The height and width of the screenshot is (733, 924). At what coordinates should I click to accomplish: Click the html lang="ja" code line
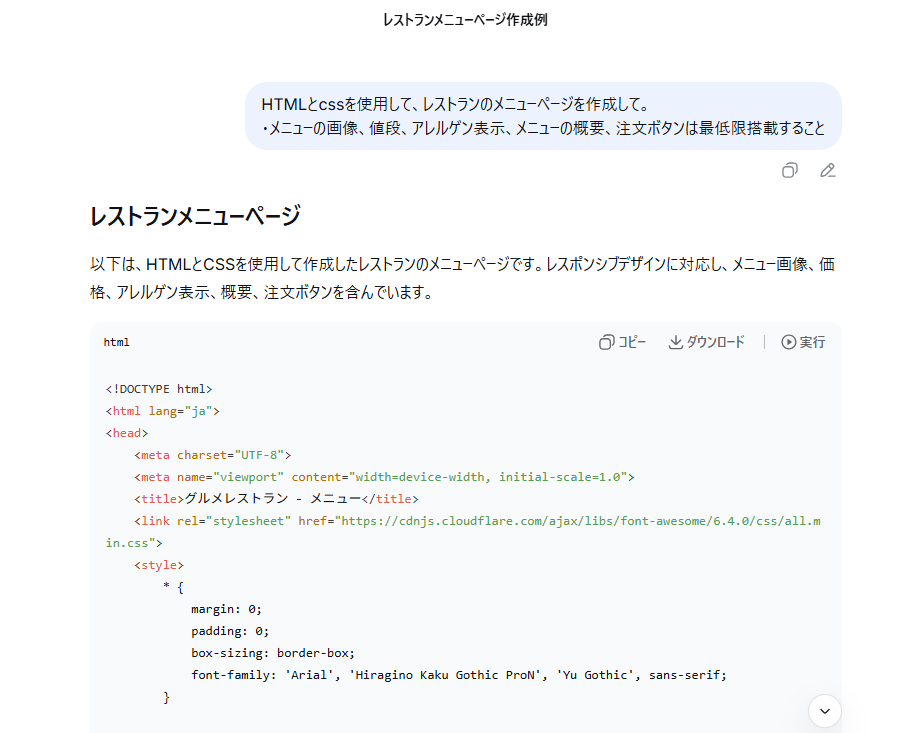[163, 411]
